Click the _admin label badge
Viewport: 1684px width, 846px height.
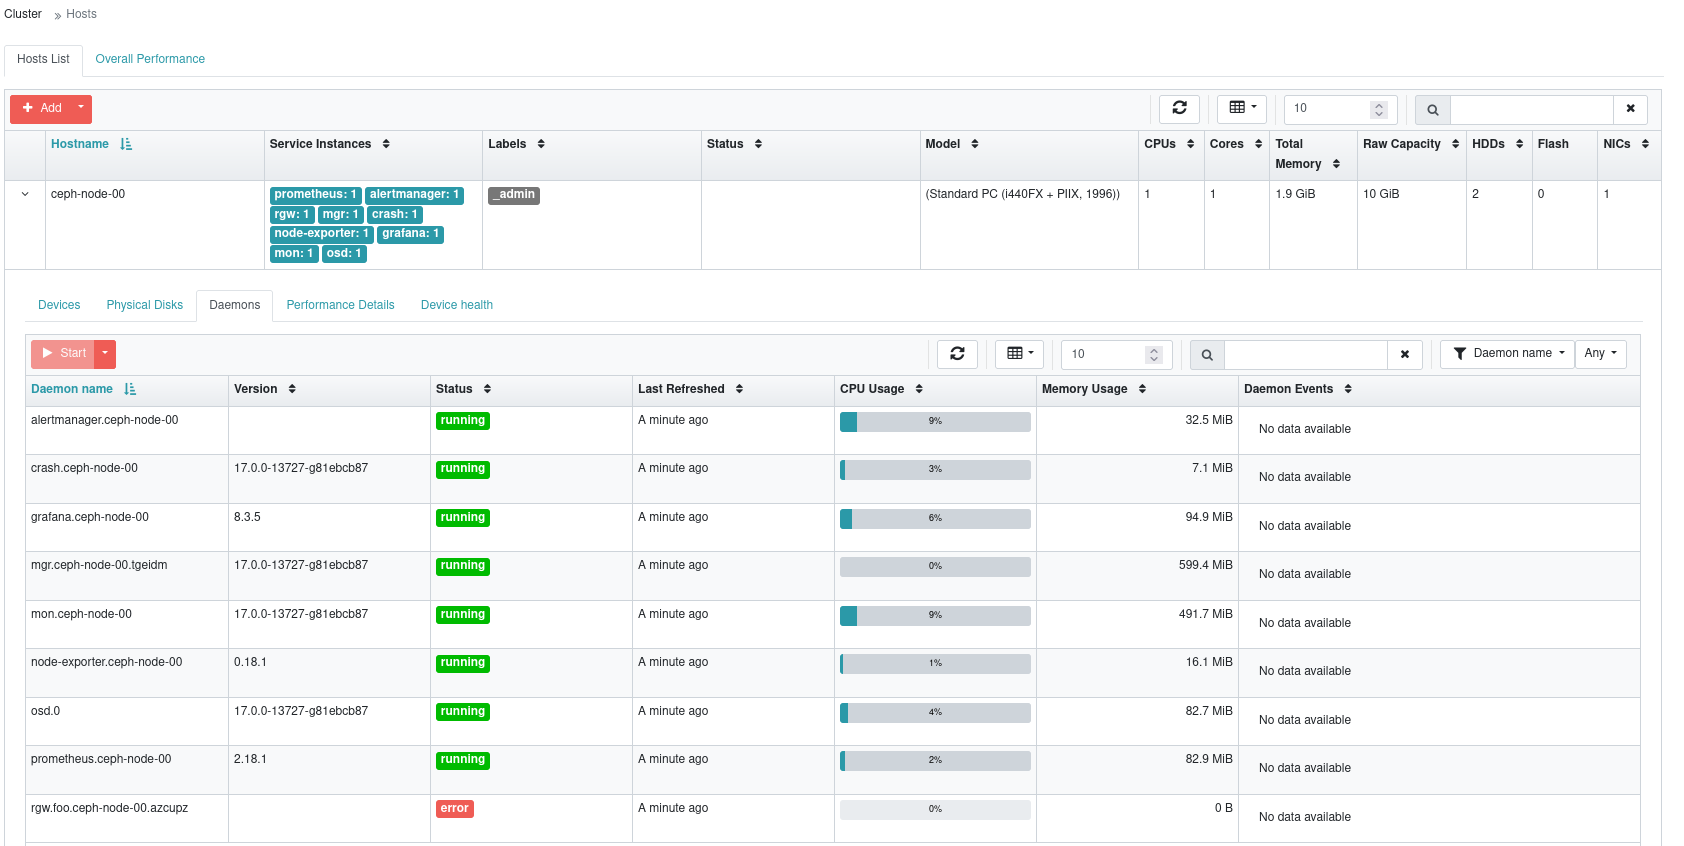514,195
